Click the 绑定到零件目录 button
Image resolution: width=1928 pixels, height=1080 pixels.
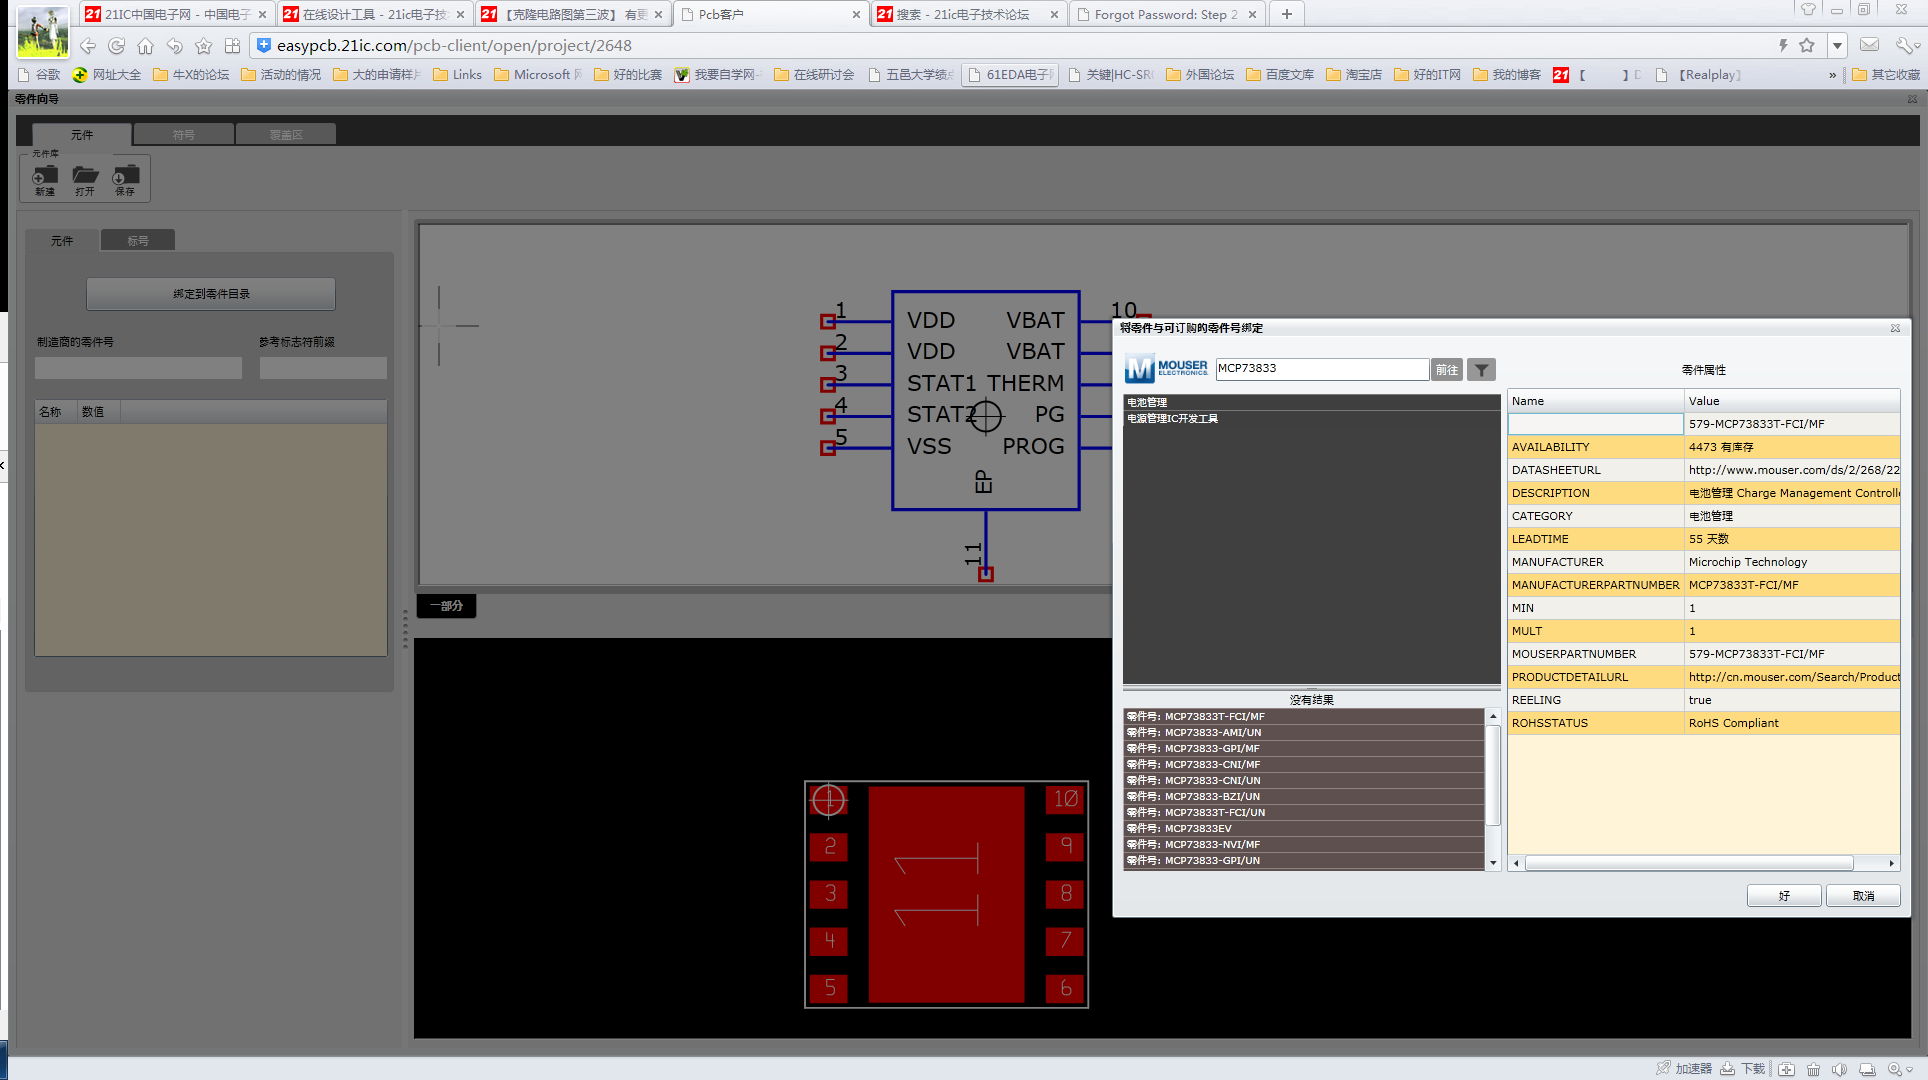[211, 294]
